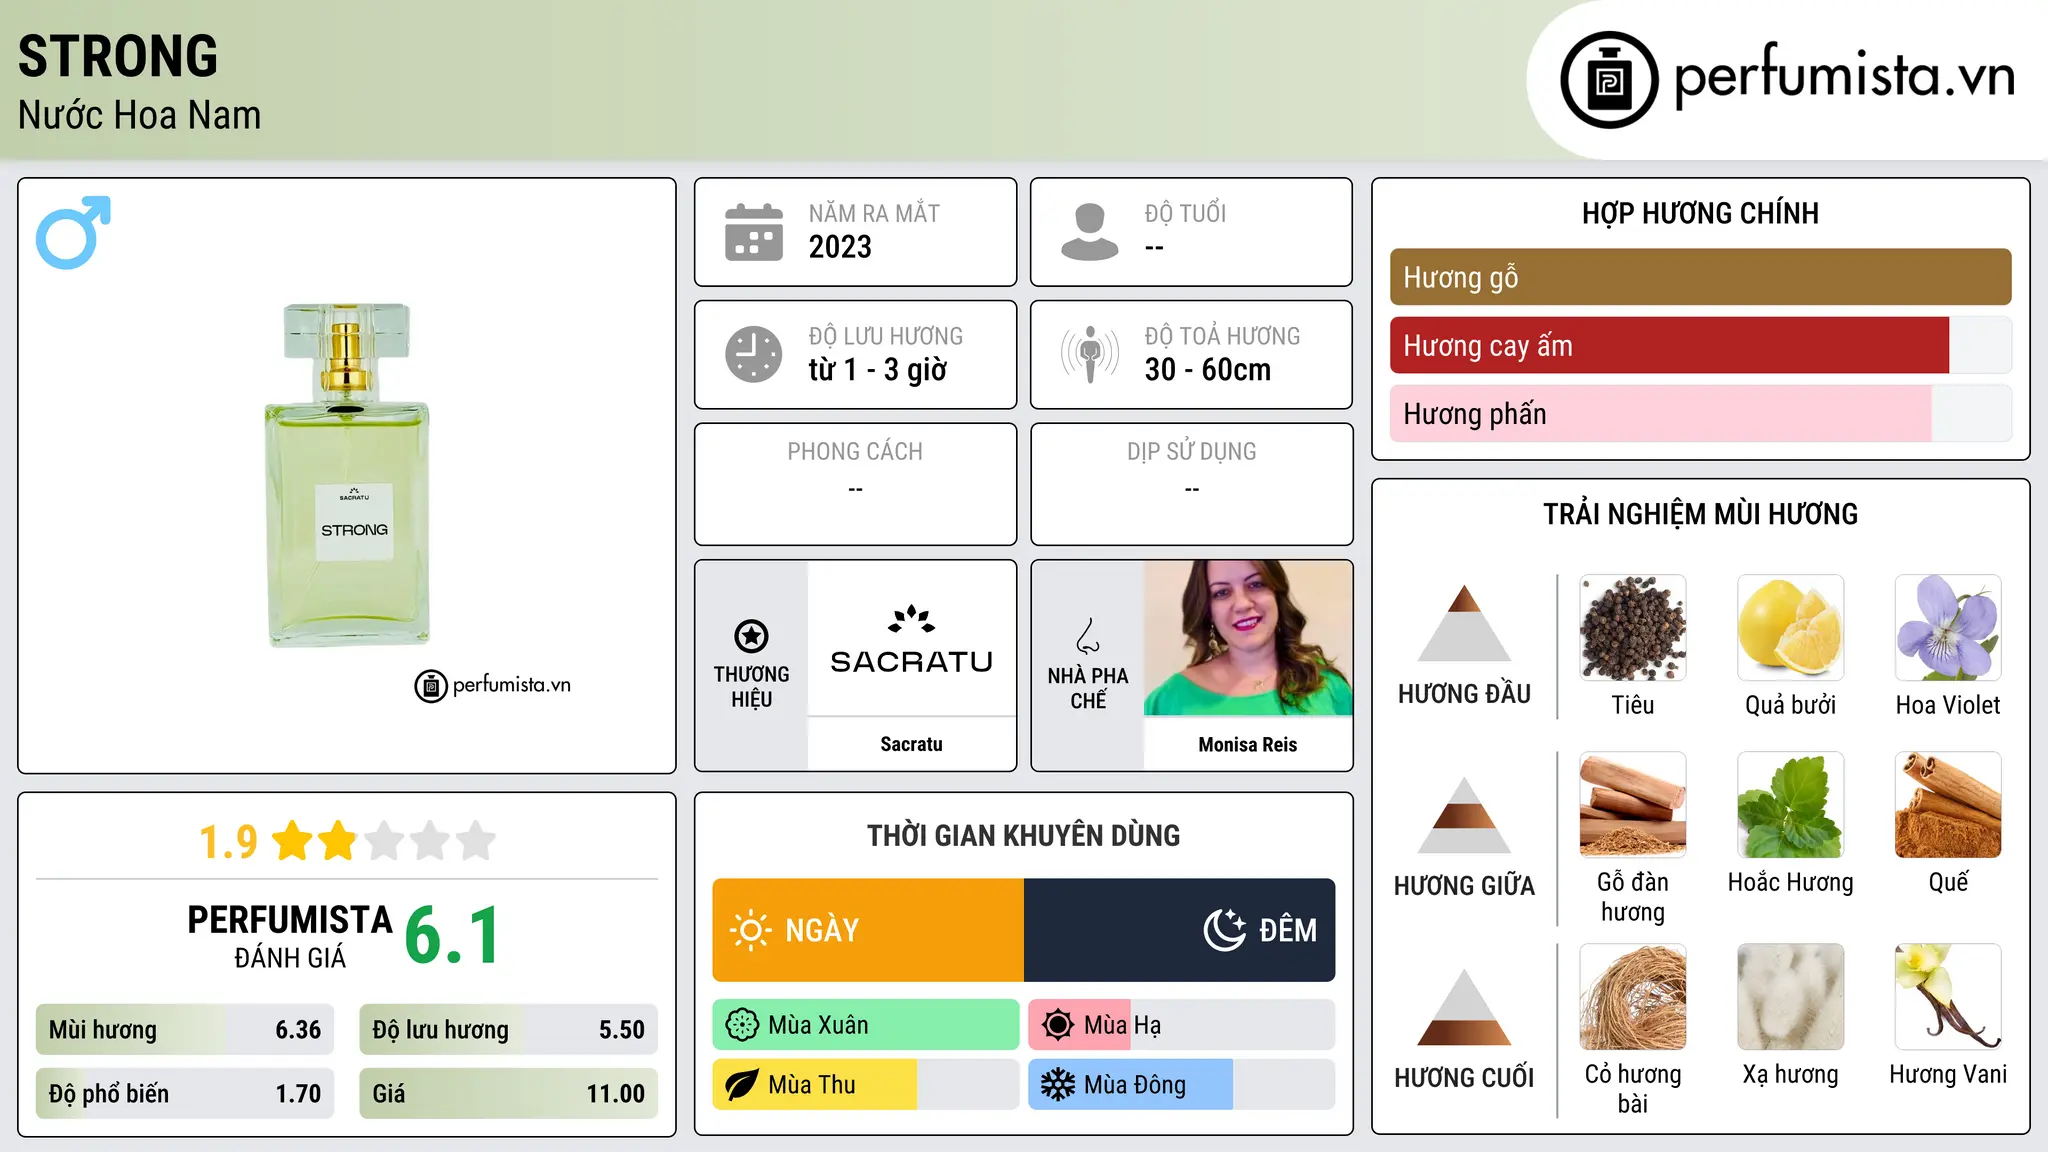Click the Mùa Xuân season label
Viewport: 2048px width, 1152px height.
(x=818, y=1025)
